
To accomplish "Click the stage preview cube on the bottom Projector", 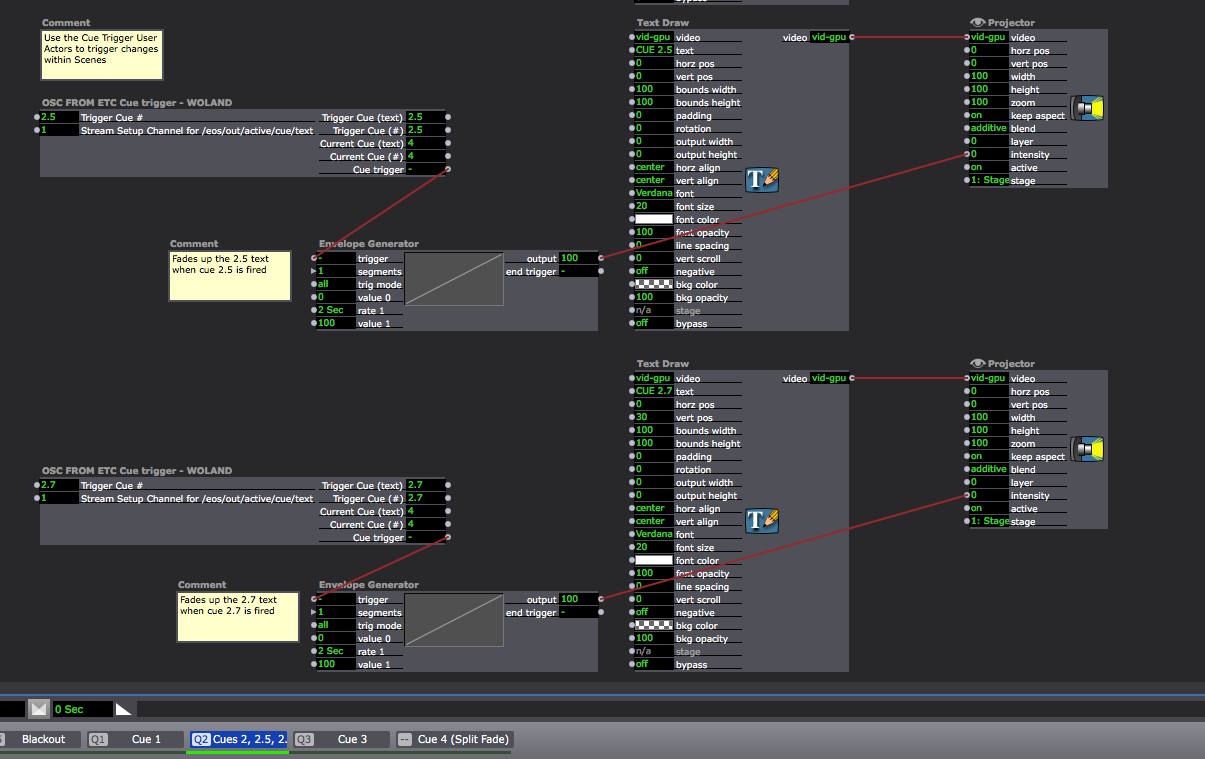I will (x=1087, y=448).
